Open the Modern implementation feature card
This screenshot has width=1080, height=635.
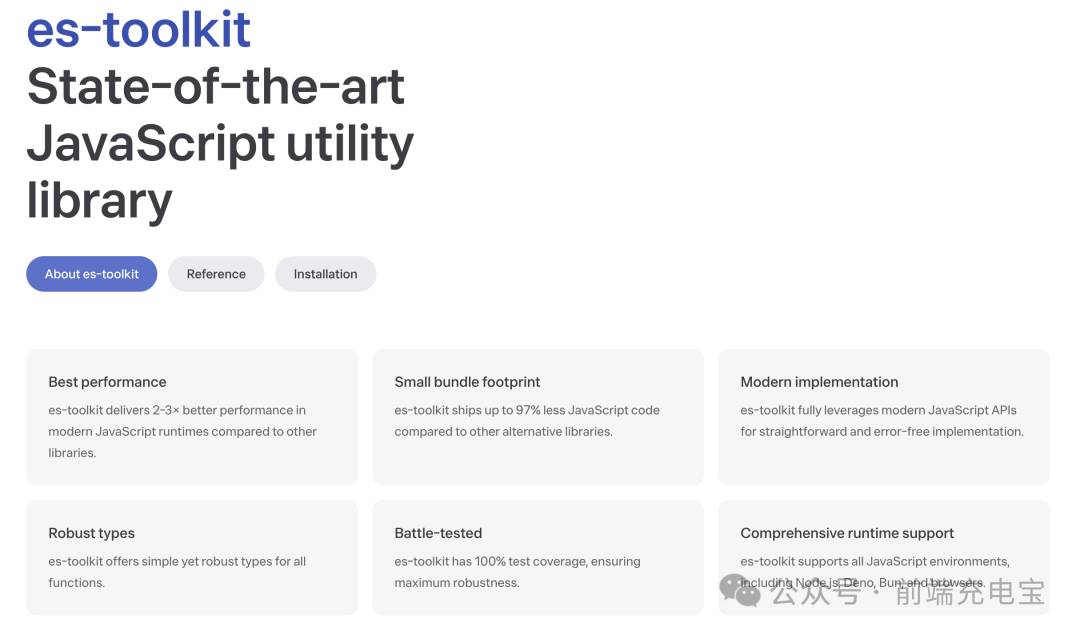point(884,417)
